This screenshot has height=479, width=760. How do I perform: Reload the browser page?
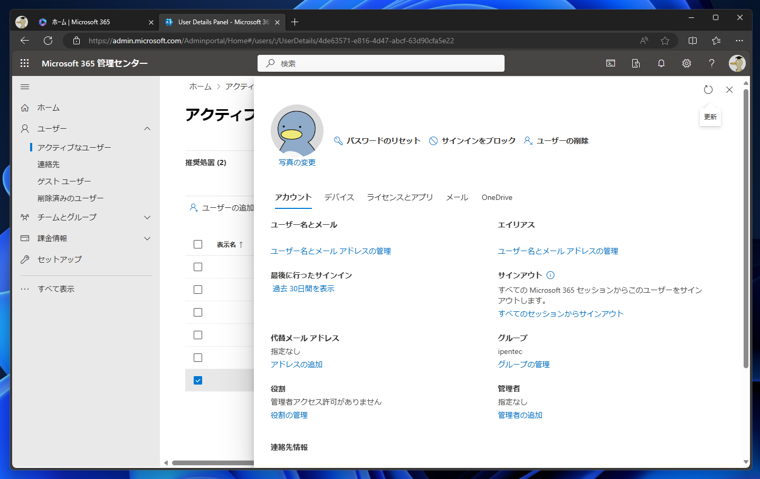[48, 41]
